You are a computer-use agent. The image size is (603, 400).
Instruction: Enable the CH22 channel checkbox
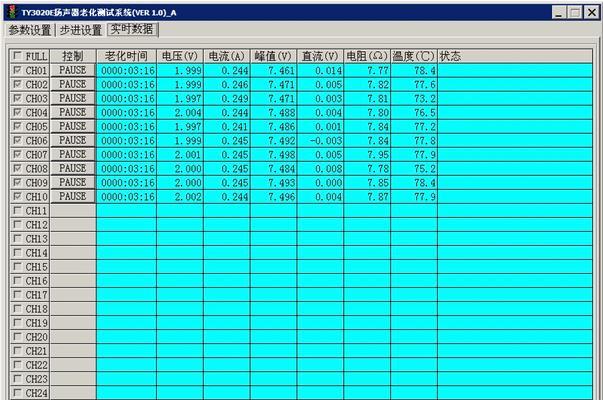pyautogui.click(x=17, y=365)
